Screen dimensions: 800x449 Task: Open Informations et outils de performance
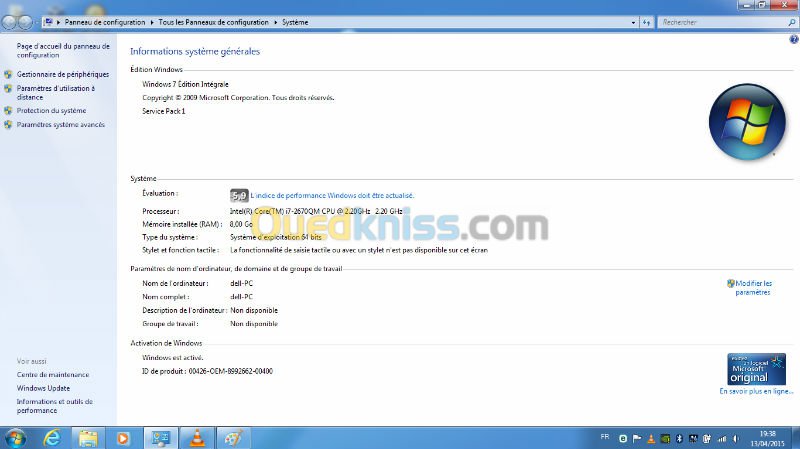(x=55, y=406)
